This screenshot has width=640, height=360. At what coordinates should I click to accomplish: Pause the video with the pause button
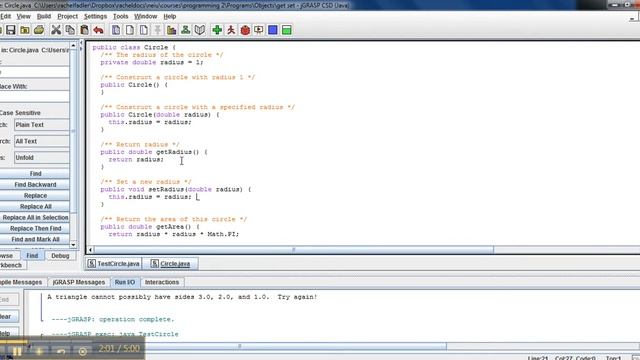[17, 351]
